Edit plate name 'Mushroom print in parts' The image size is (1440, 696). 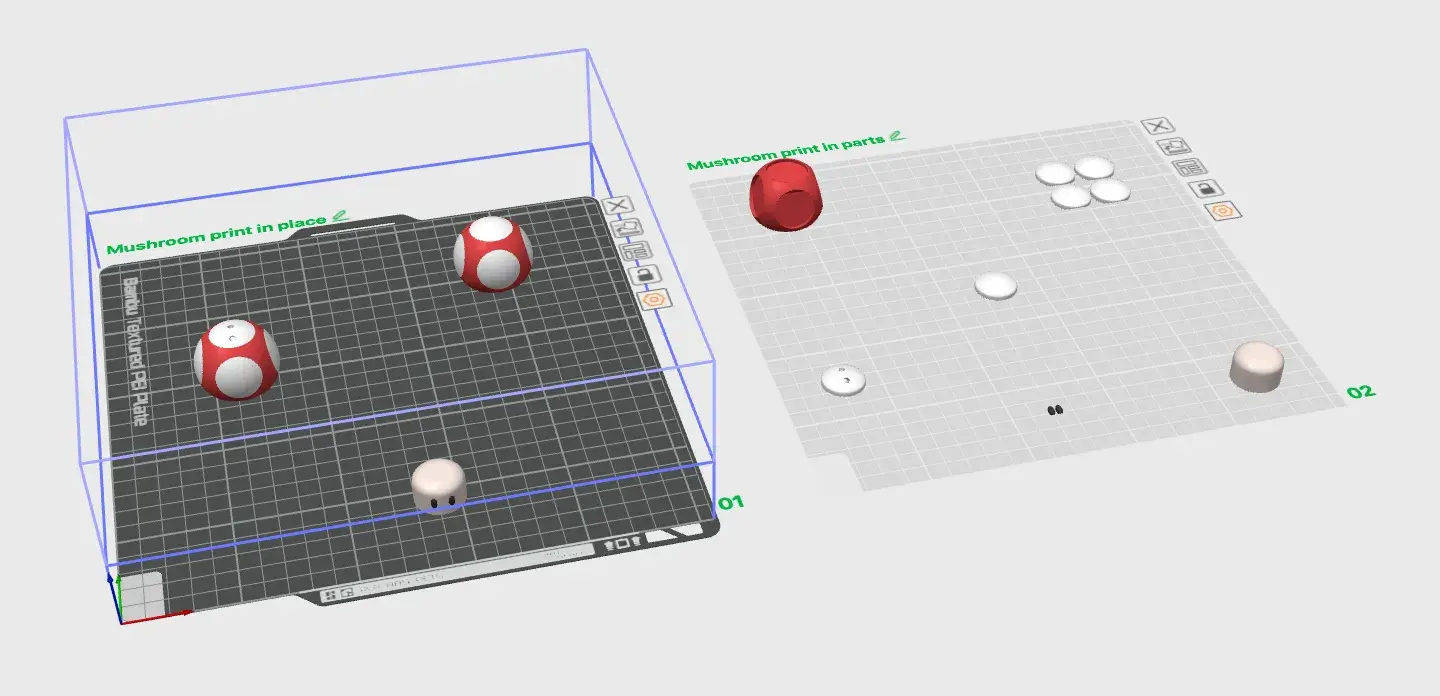pyautogui.click(x=897, y=135)
